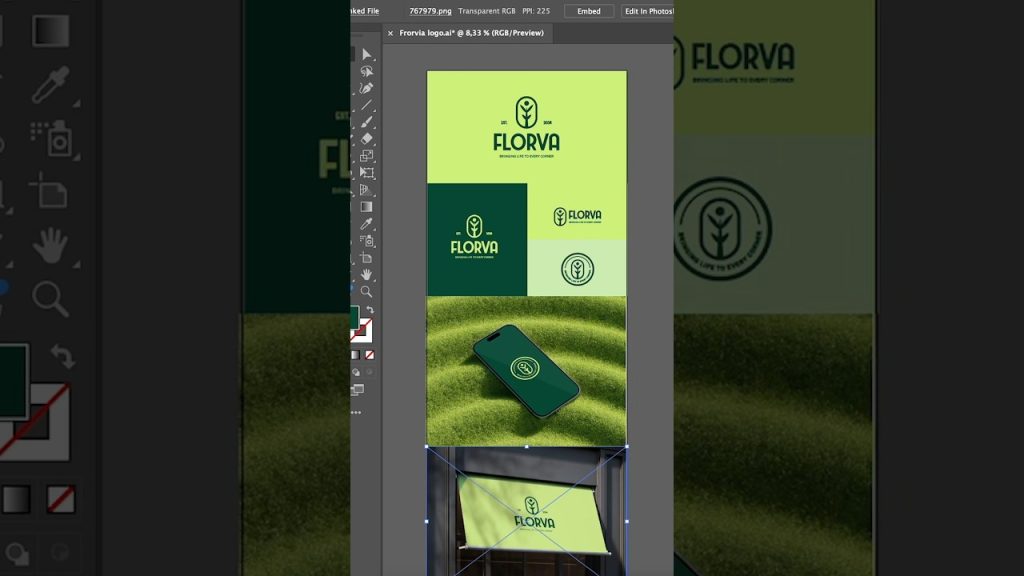Select the Perspective Grid tool
The image size is (1024, 576).
pyautogui.click(x=366, y=190)
